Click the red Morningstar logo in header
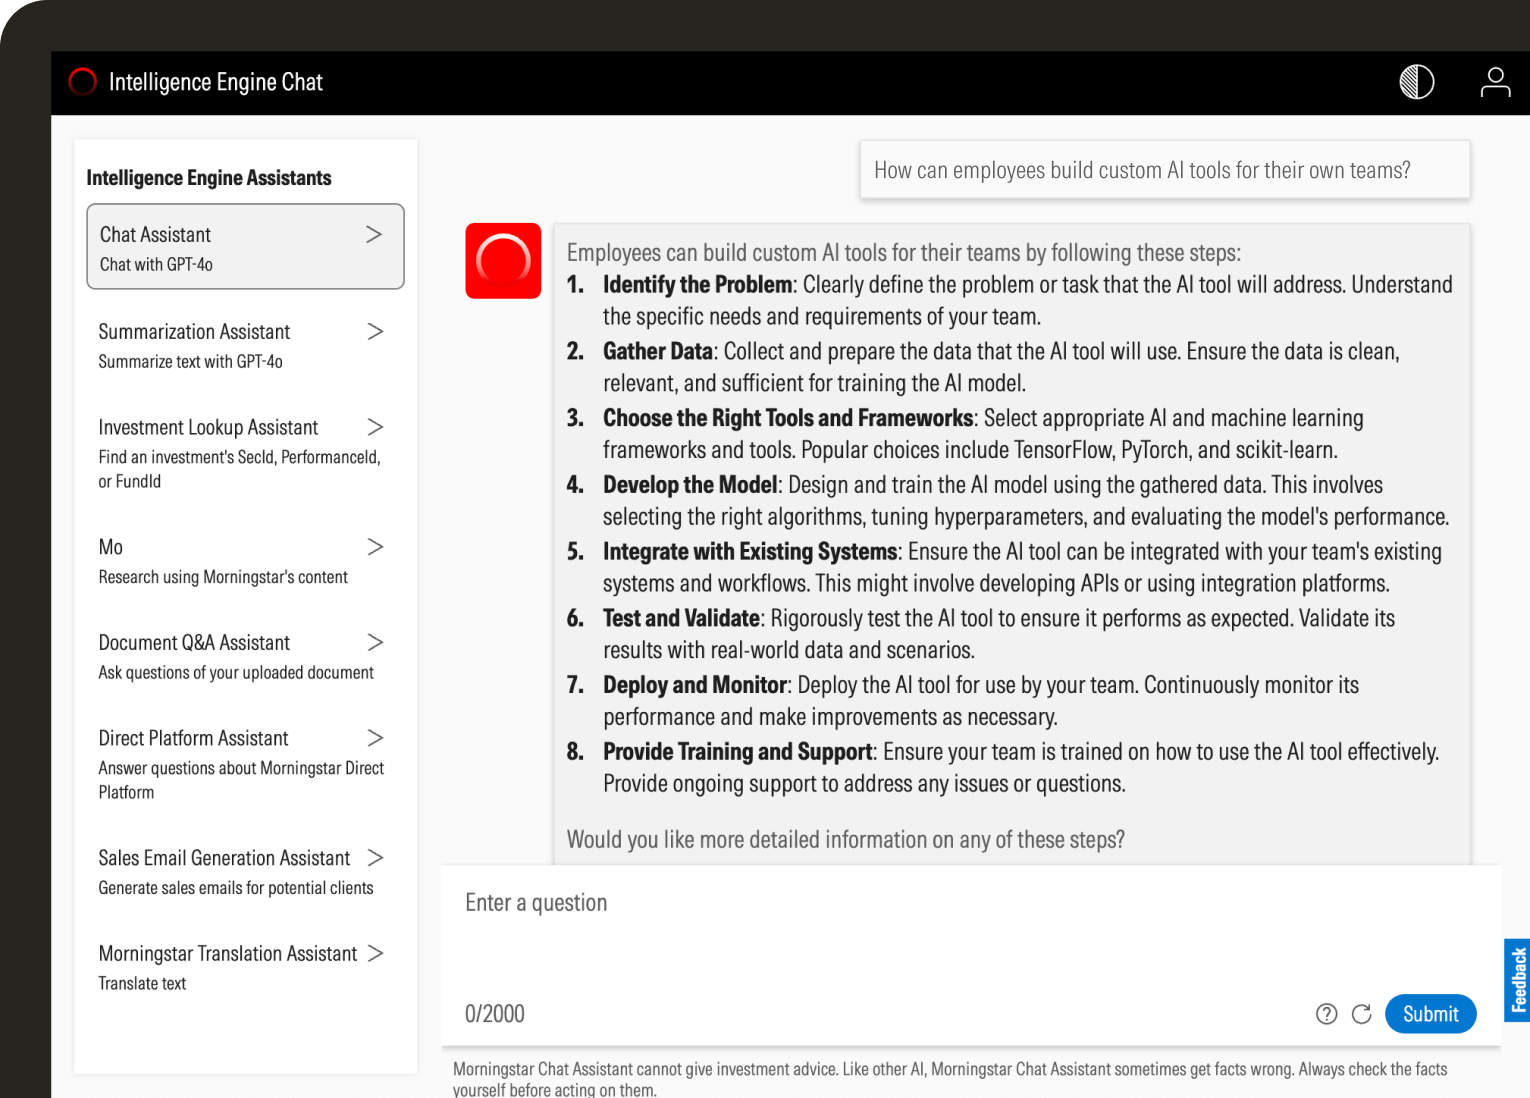1530x1098 pixels. [x=82, y=82]
